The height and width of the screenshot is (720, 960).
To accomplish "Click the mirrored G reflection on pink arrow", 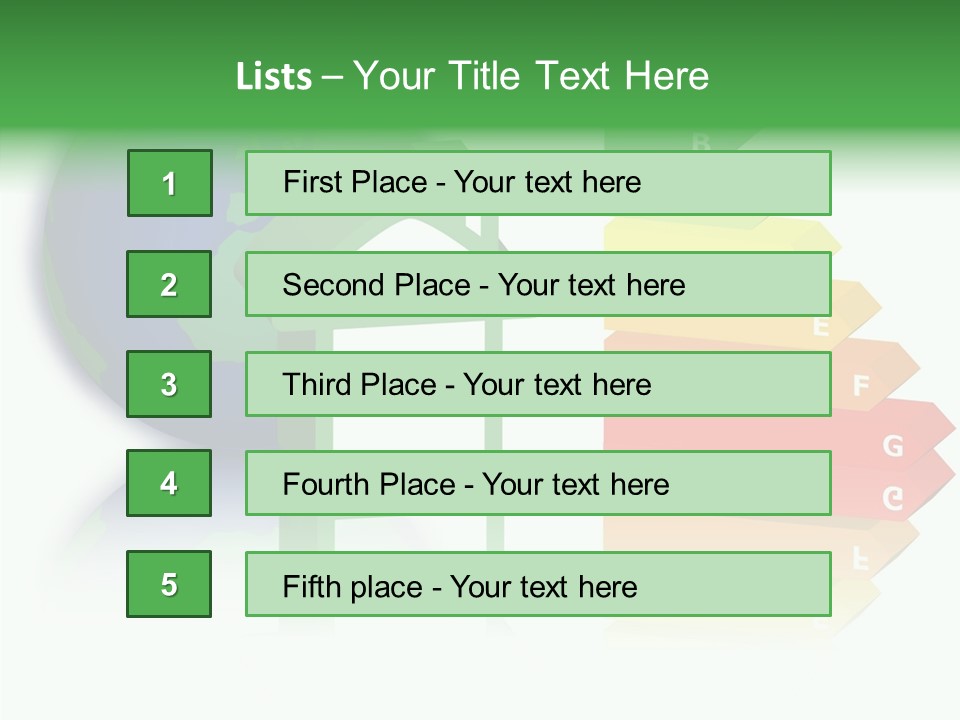I will point(893,498).
